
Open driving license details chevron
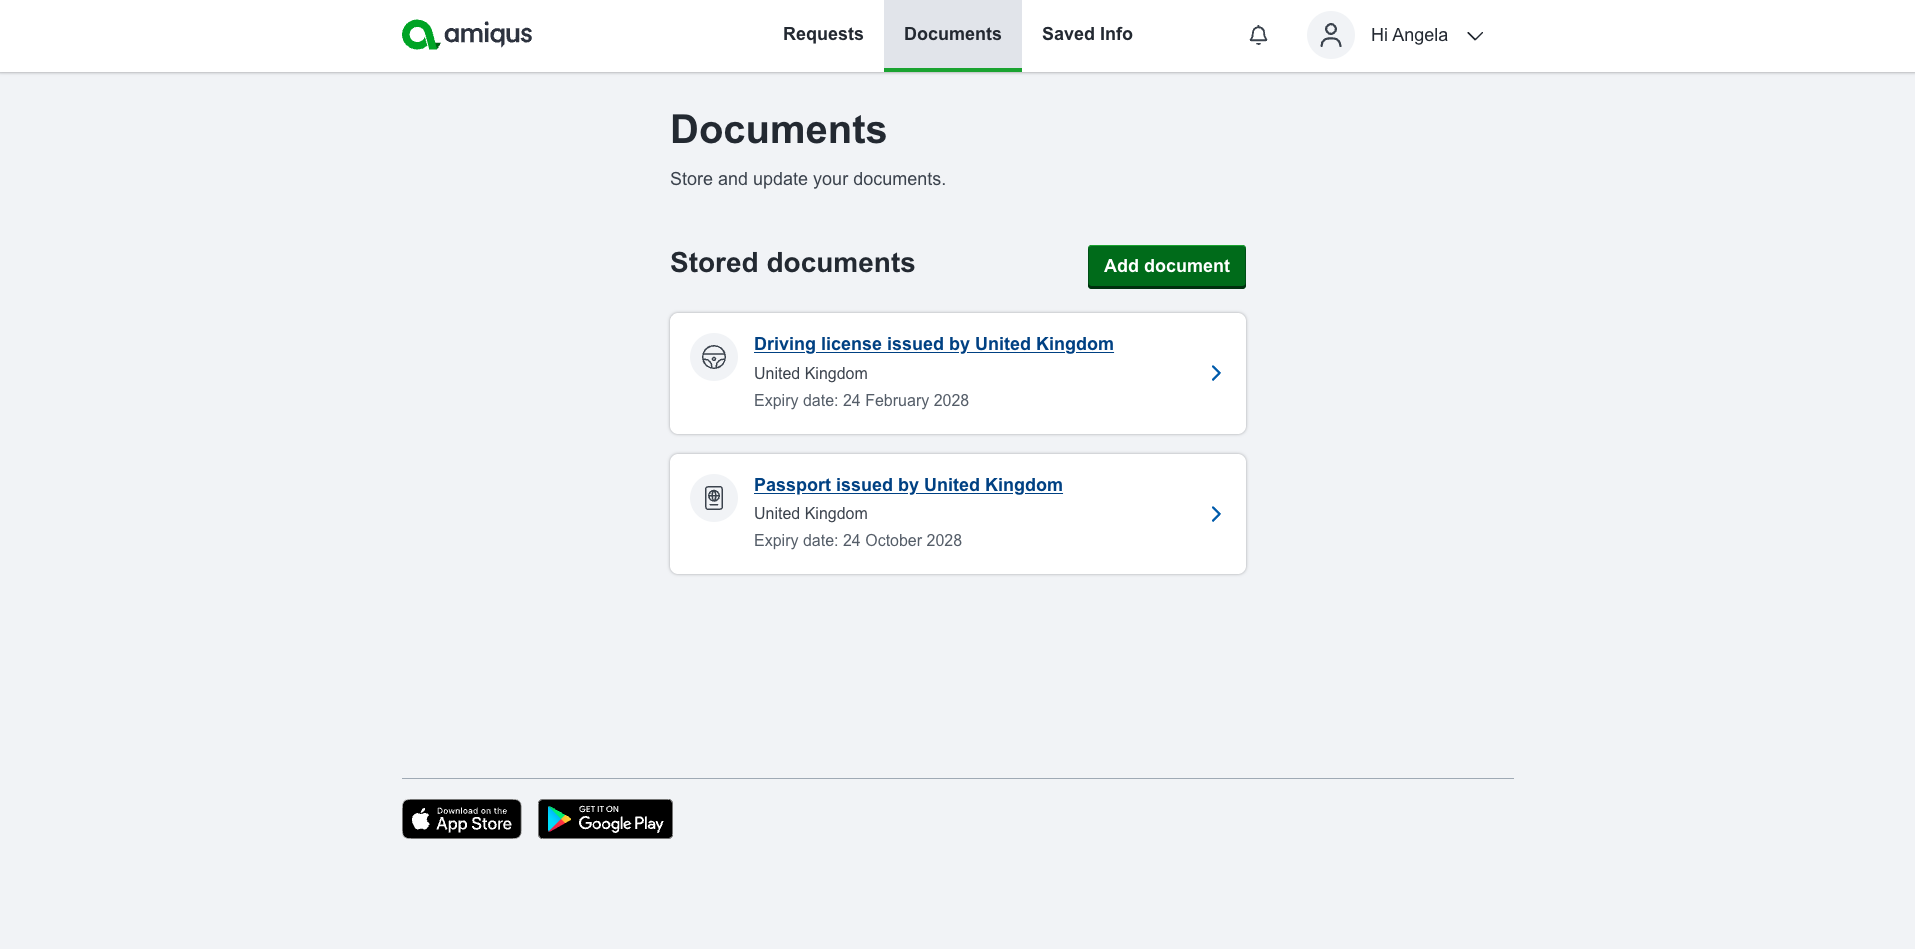[x=1216, y=373]
